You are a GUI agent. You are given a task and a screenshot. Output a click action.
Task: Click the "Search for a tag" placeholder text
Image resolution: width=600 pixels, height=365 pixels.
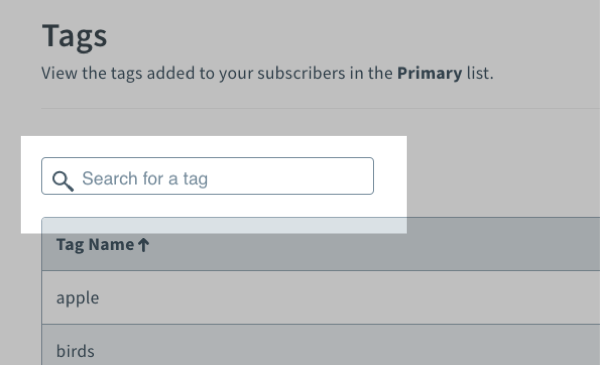click(x=145, y=179)
